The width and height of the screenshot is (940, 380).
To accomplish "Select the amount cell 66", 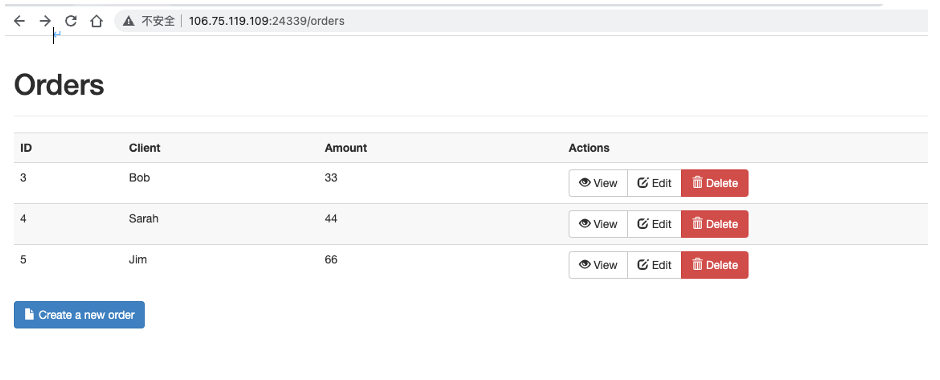I will [331, 259].
